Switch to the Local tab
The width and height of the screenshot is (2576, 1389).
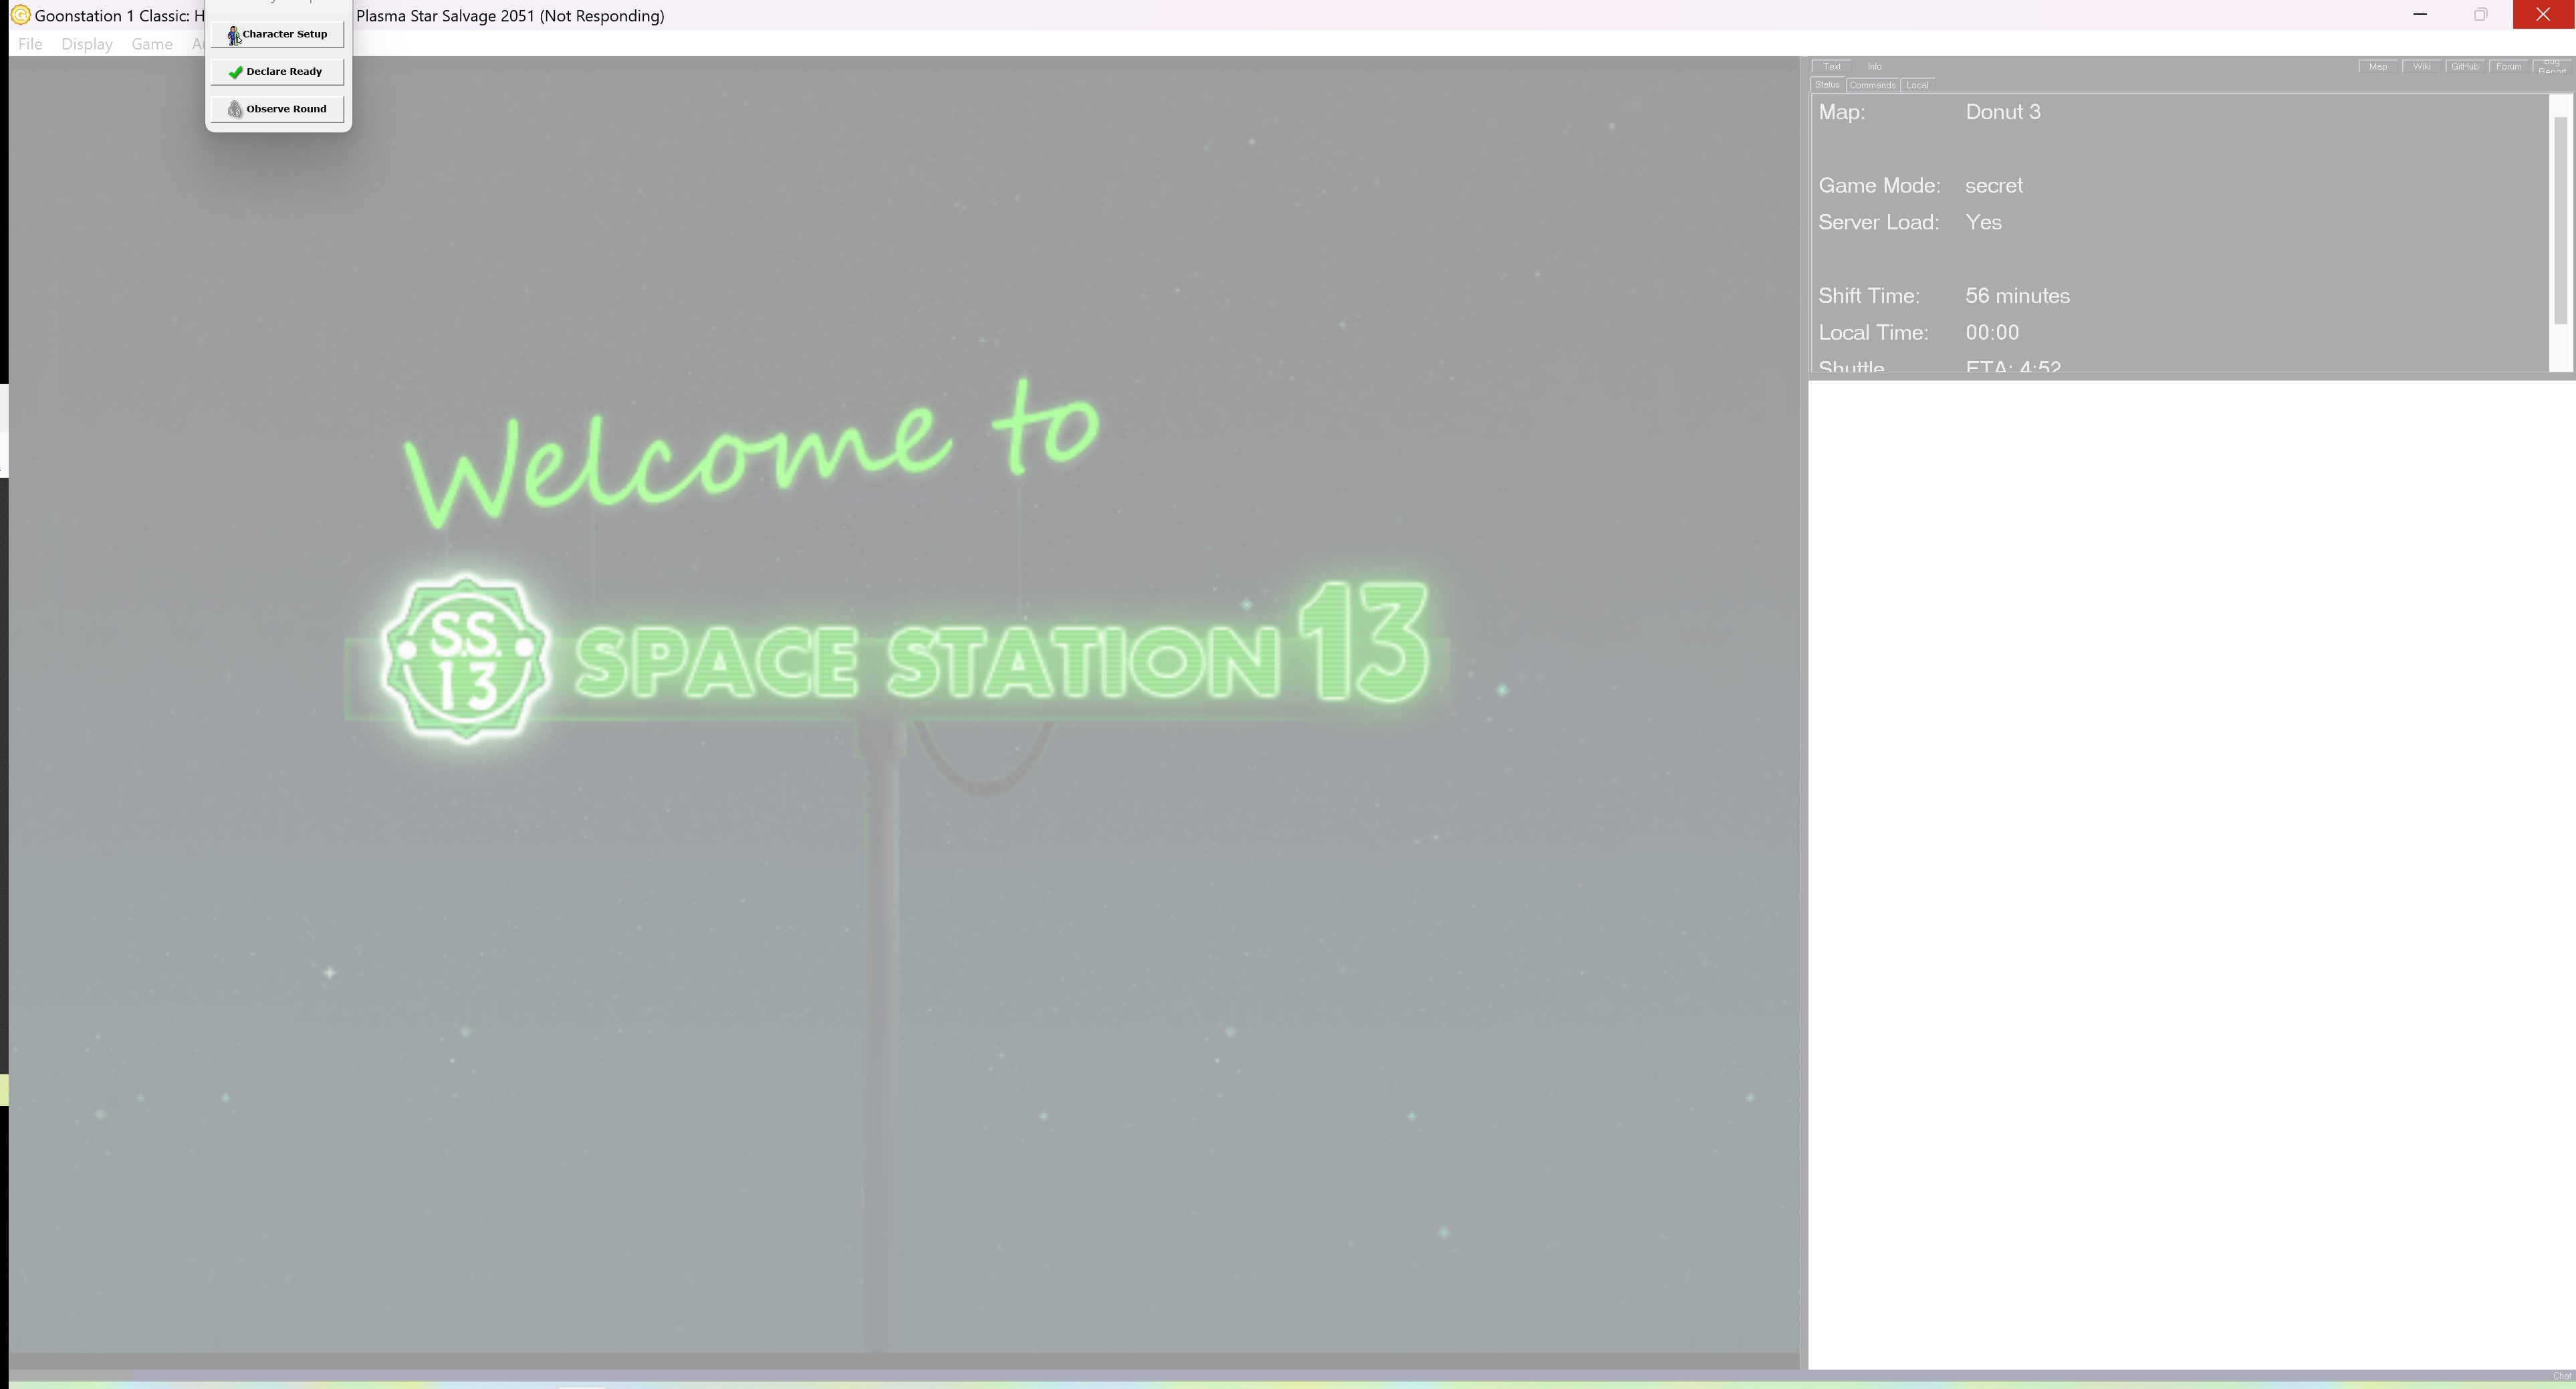(1917, 85)
